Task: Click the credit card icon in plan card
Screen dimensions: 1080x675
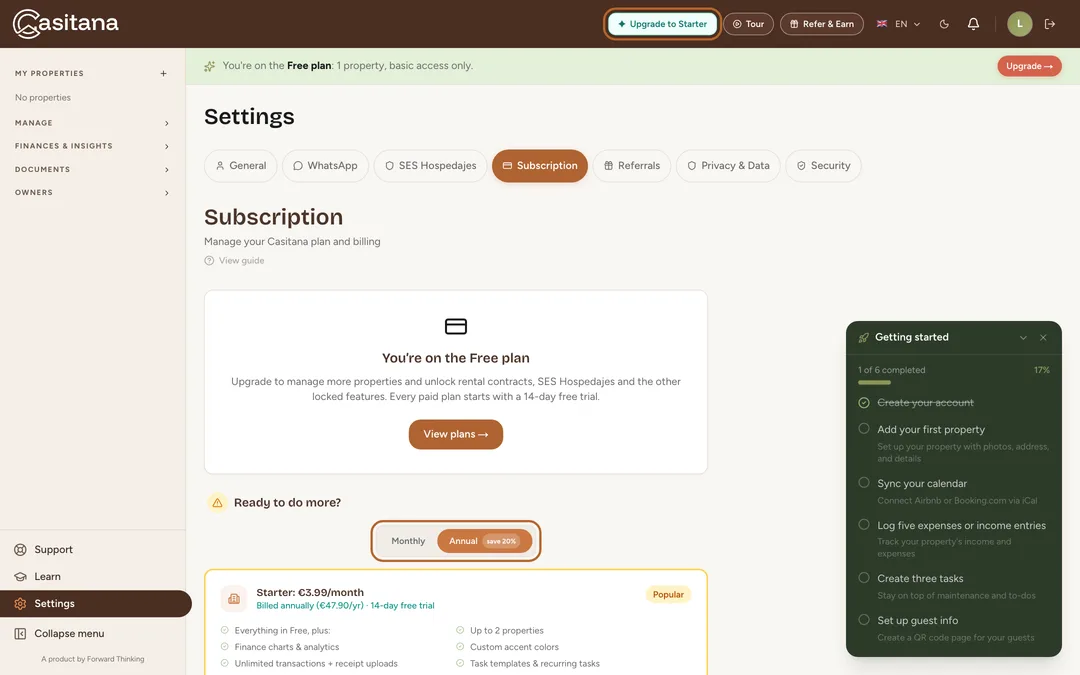Action: point(456,326)
